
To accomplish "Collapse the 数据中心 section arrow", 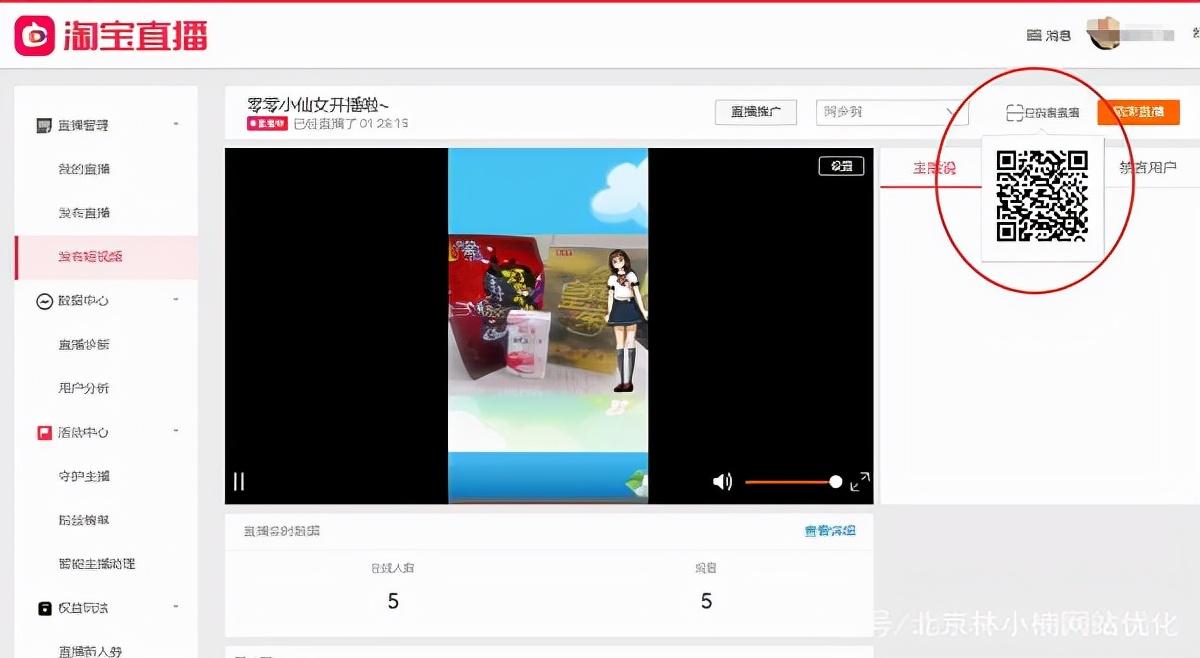I will [176, 300].
